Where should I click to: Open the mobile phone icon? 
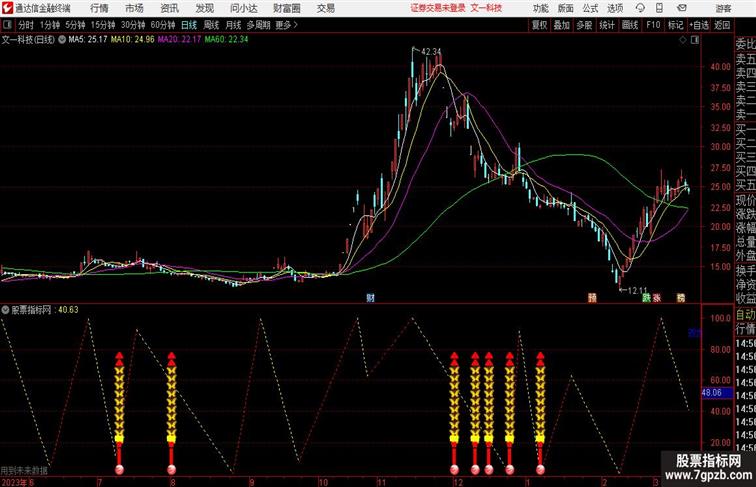pyautogui.click(x=660, y=8)
